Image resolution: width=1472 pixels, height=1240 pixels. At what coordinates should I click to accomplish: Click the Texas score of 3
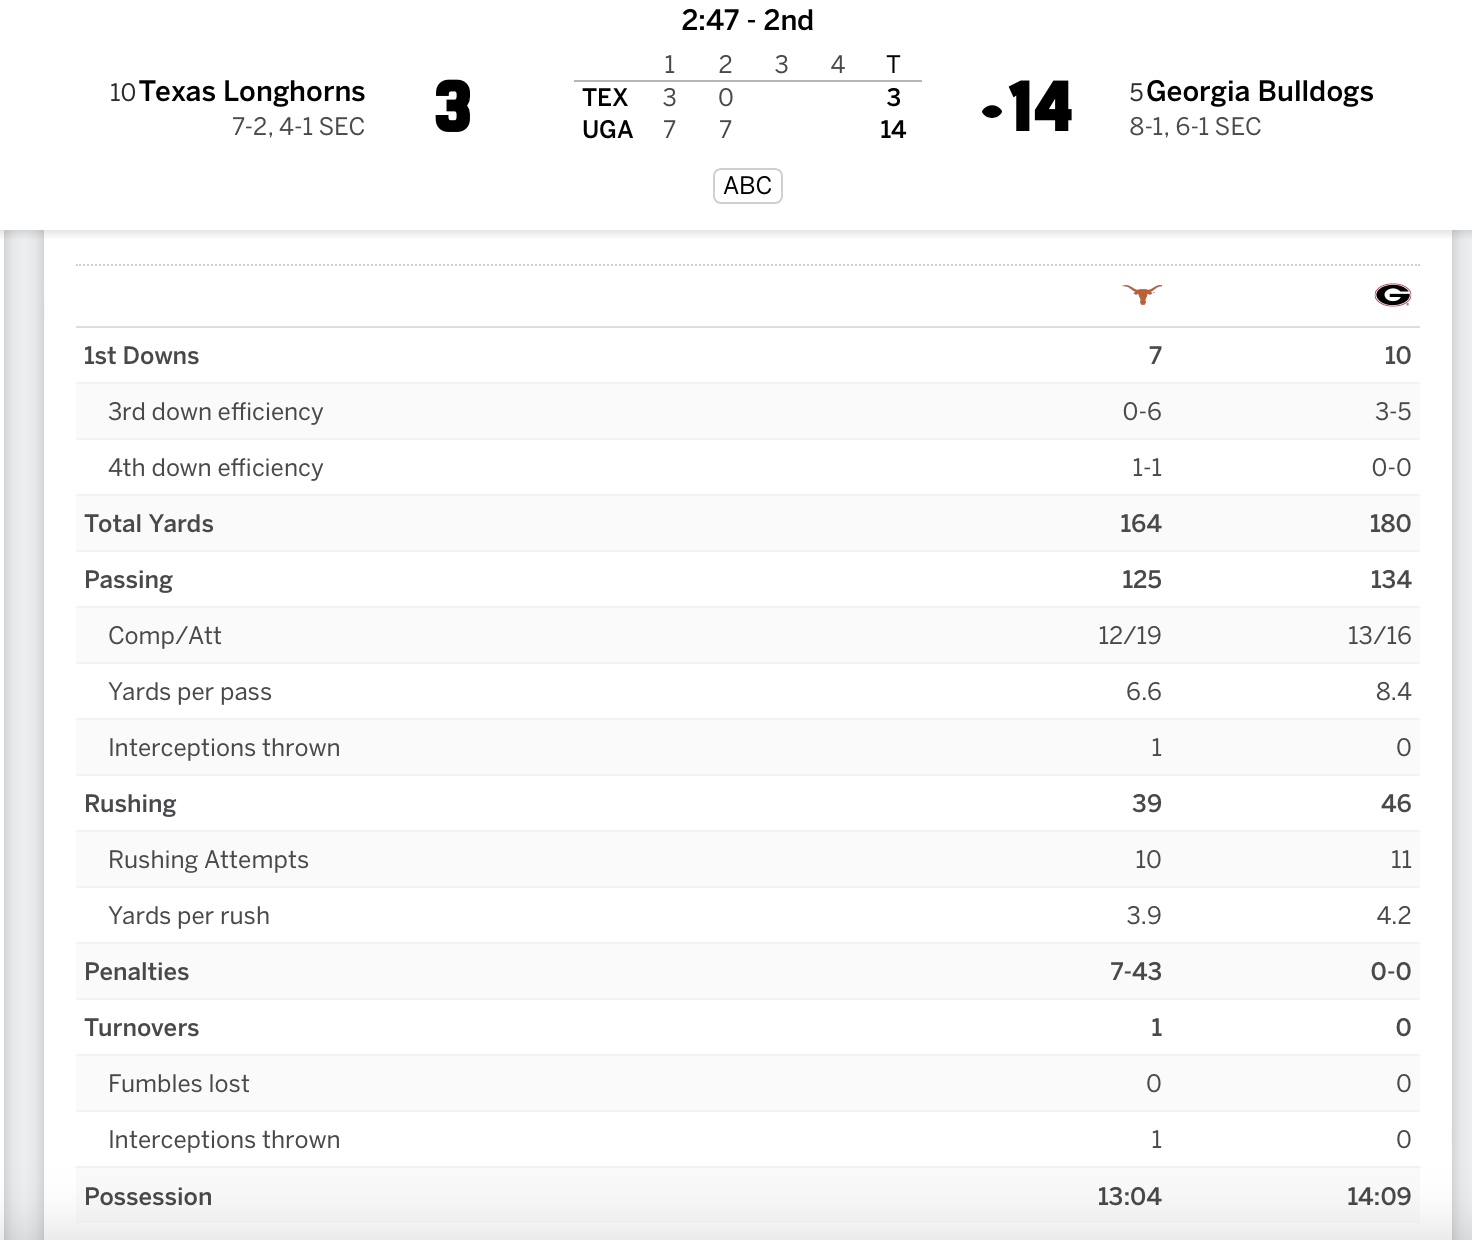[453, 107]
